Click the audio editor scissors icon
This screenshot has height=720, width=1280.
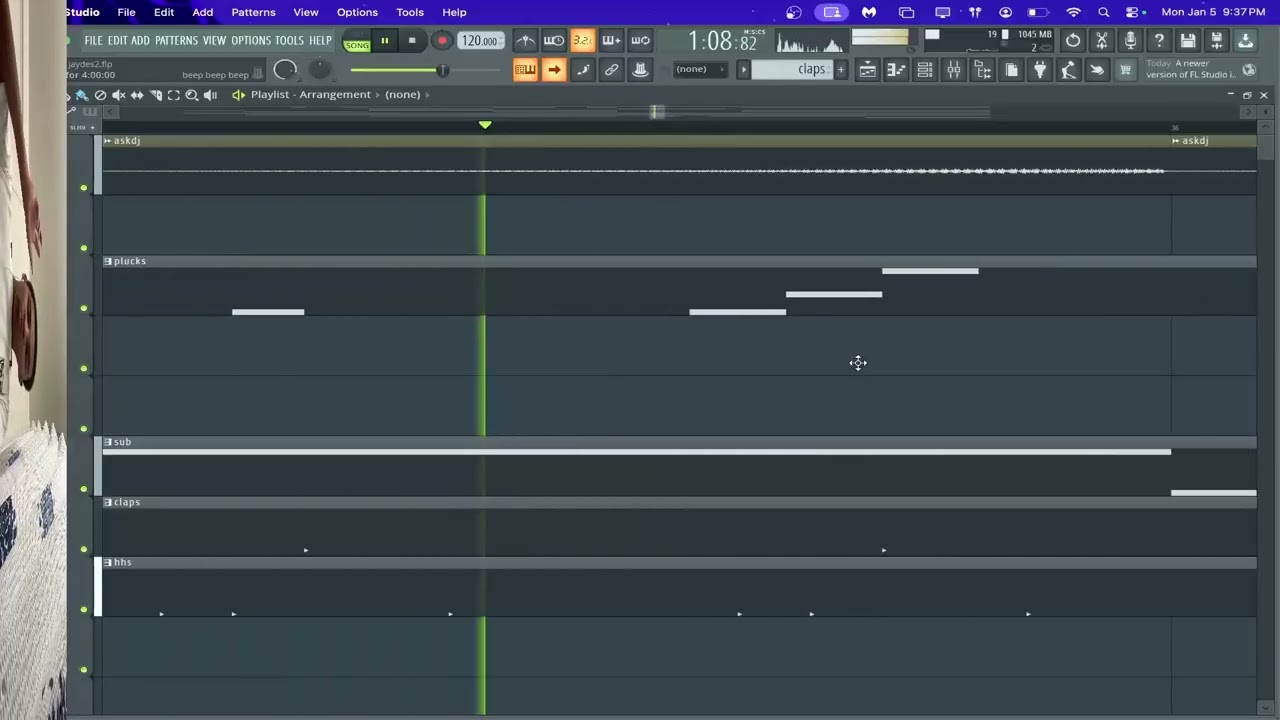point(1102,40)
